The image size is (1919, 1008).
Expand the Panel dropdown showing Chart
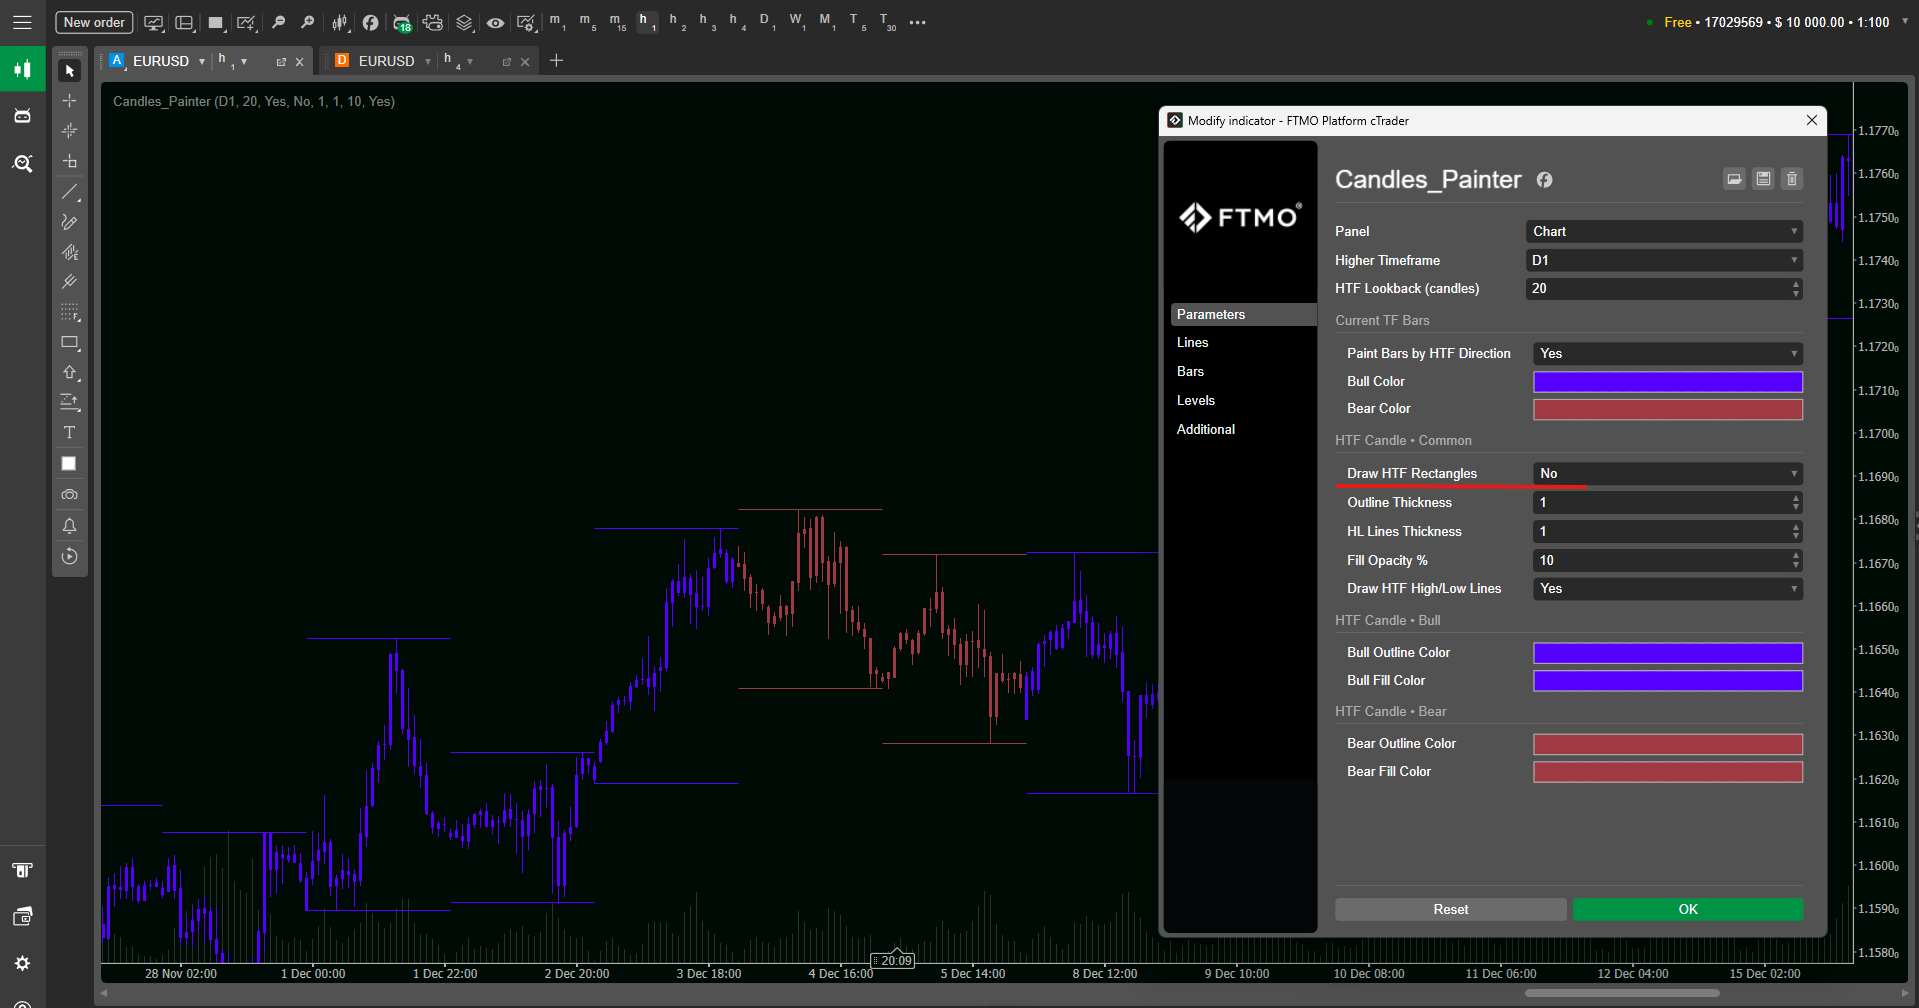pyautogui.click(x=1664, y=232)
